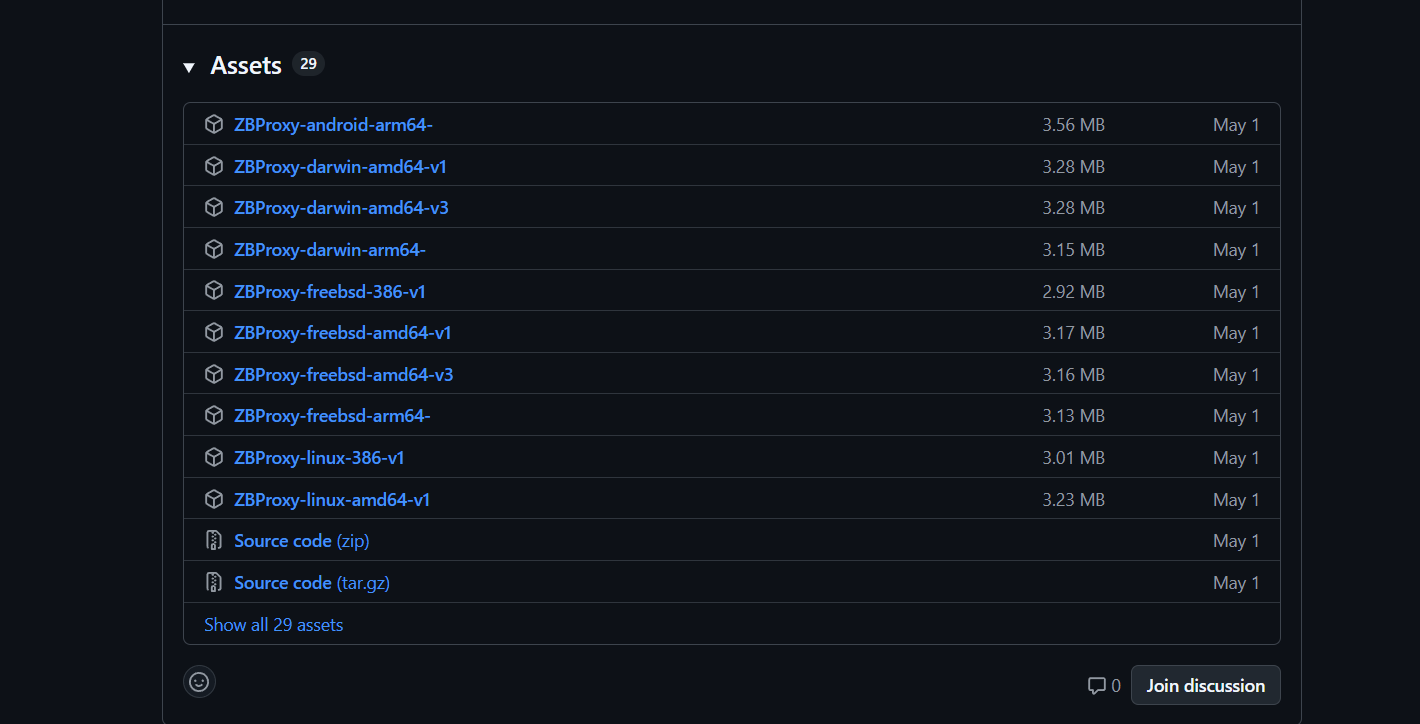The height and width of the screenshot is (724, 1420).
Task: Download Source code (zip) archive
Action: pos(301,541)
